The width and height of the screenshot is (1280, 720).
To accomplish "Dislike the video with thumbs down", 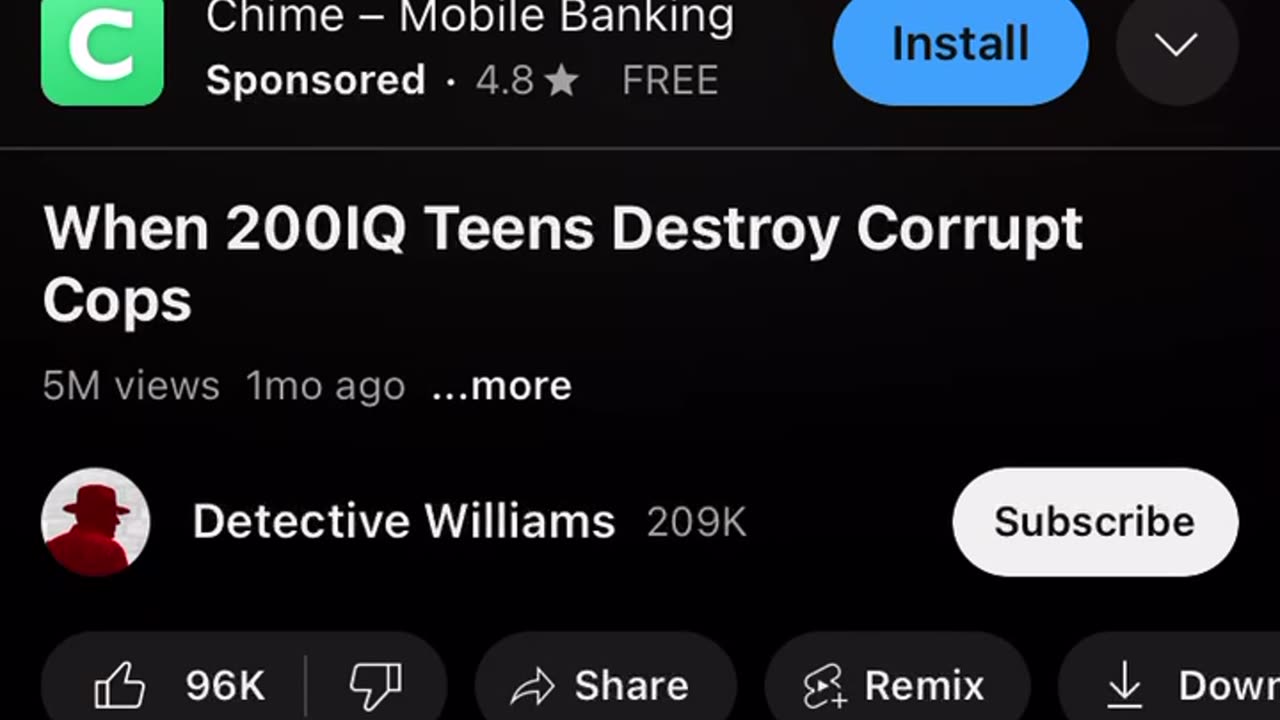I will pyautogui.click(x=375, y=686).
